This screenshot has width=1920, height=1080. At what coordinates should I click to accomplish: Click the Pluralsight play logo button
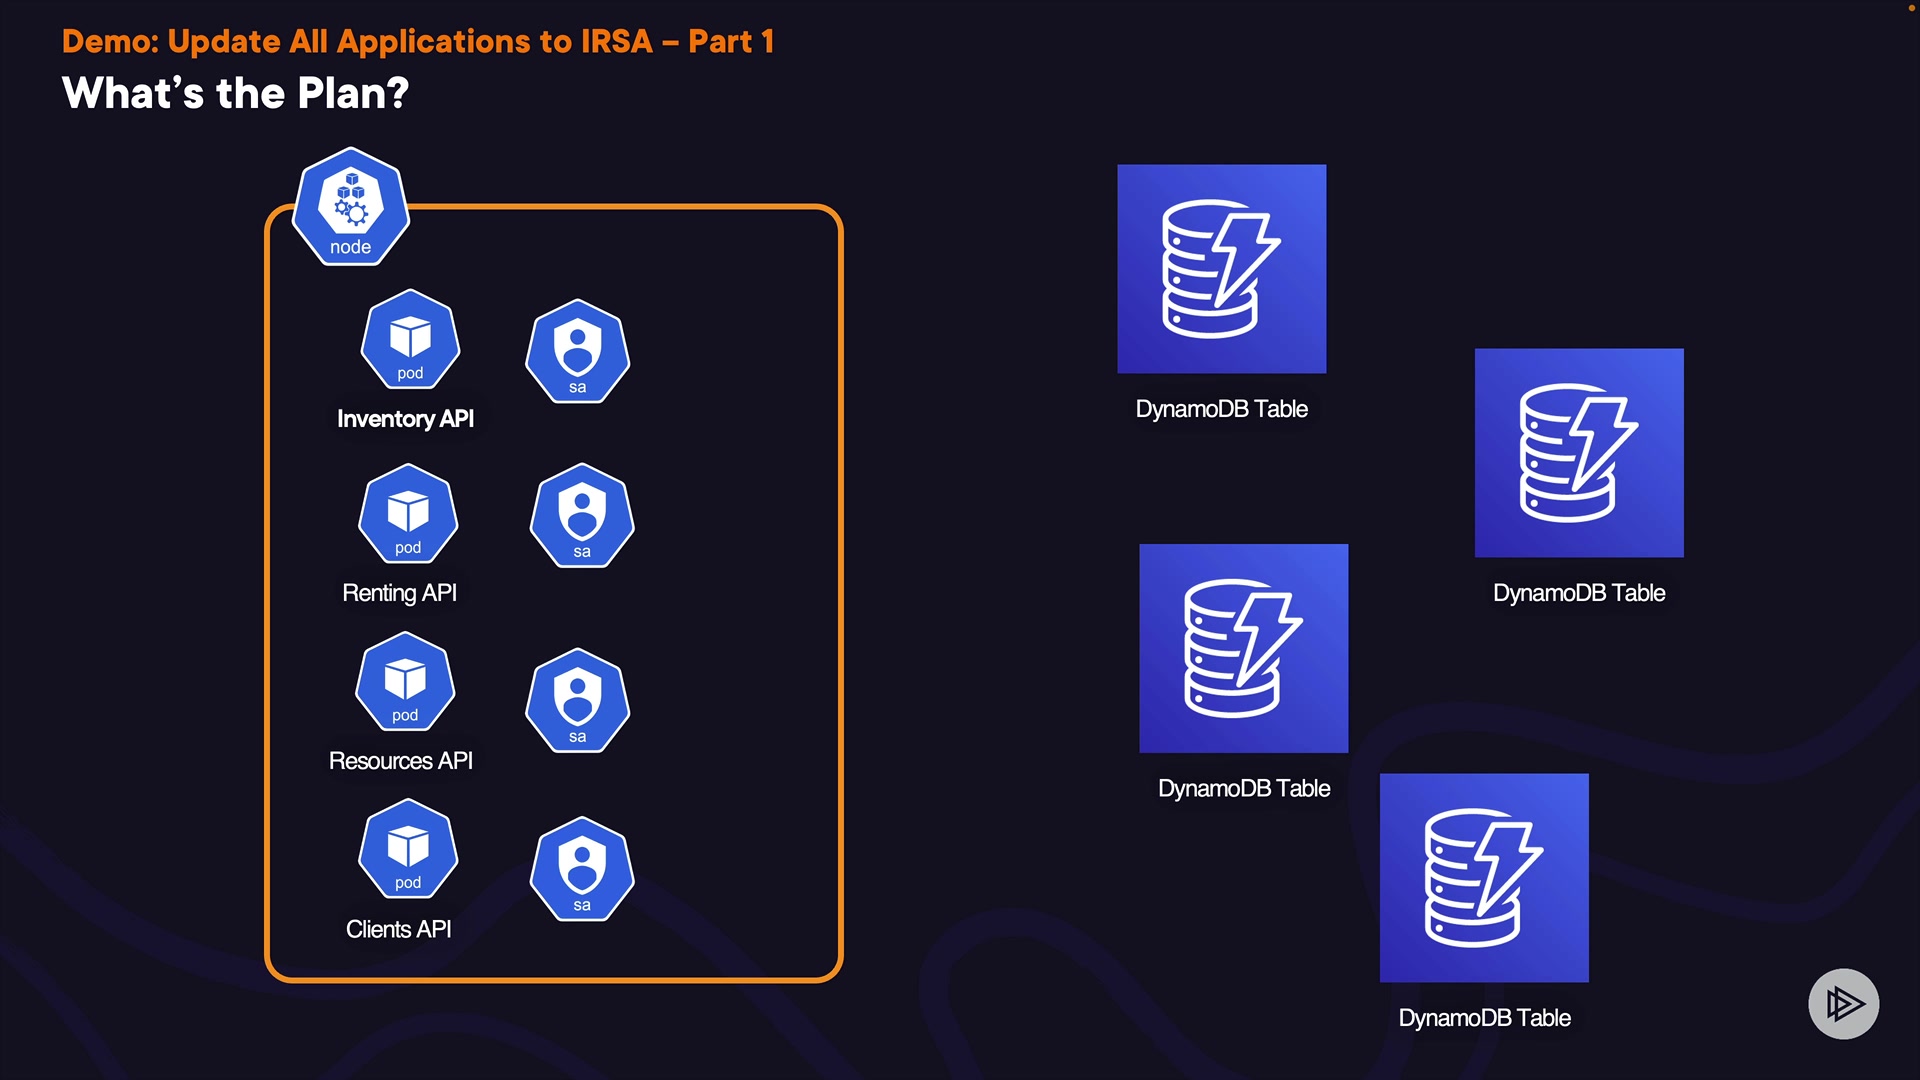(x=1843, y=1003)
